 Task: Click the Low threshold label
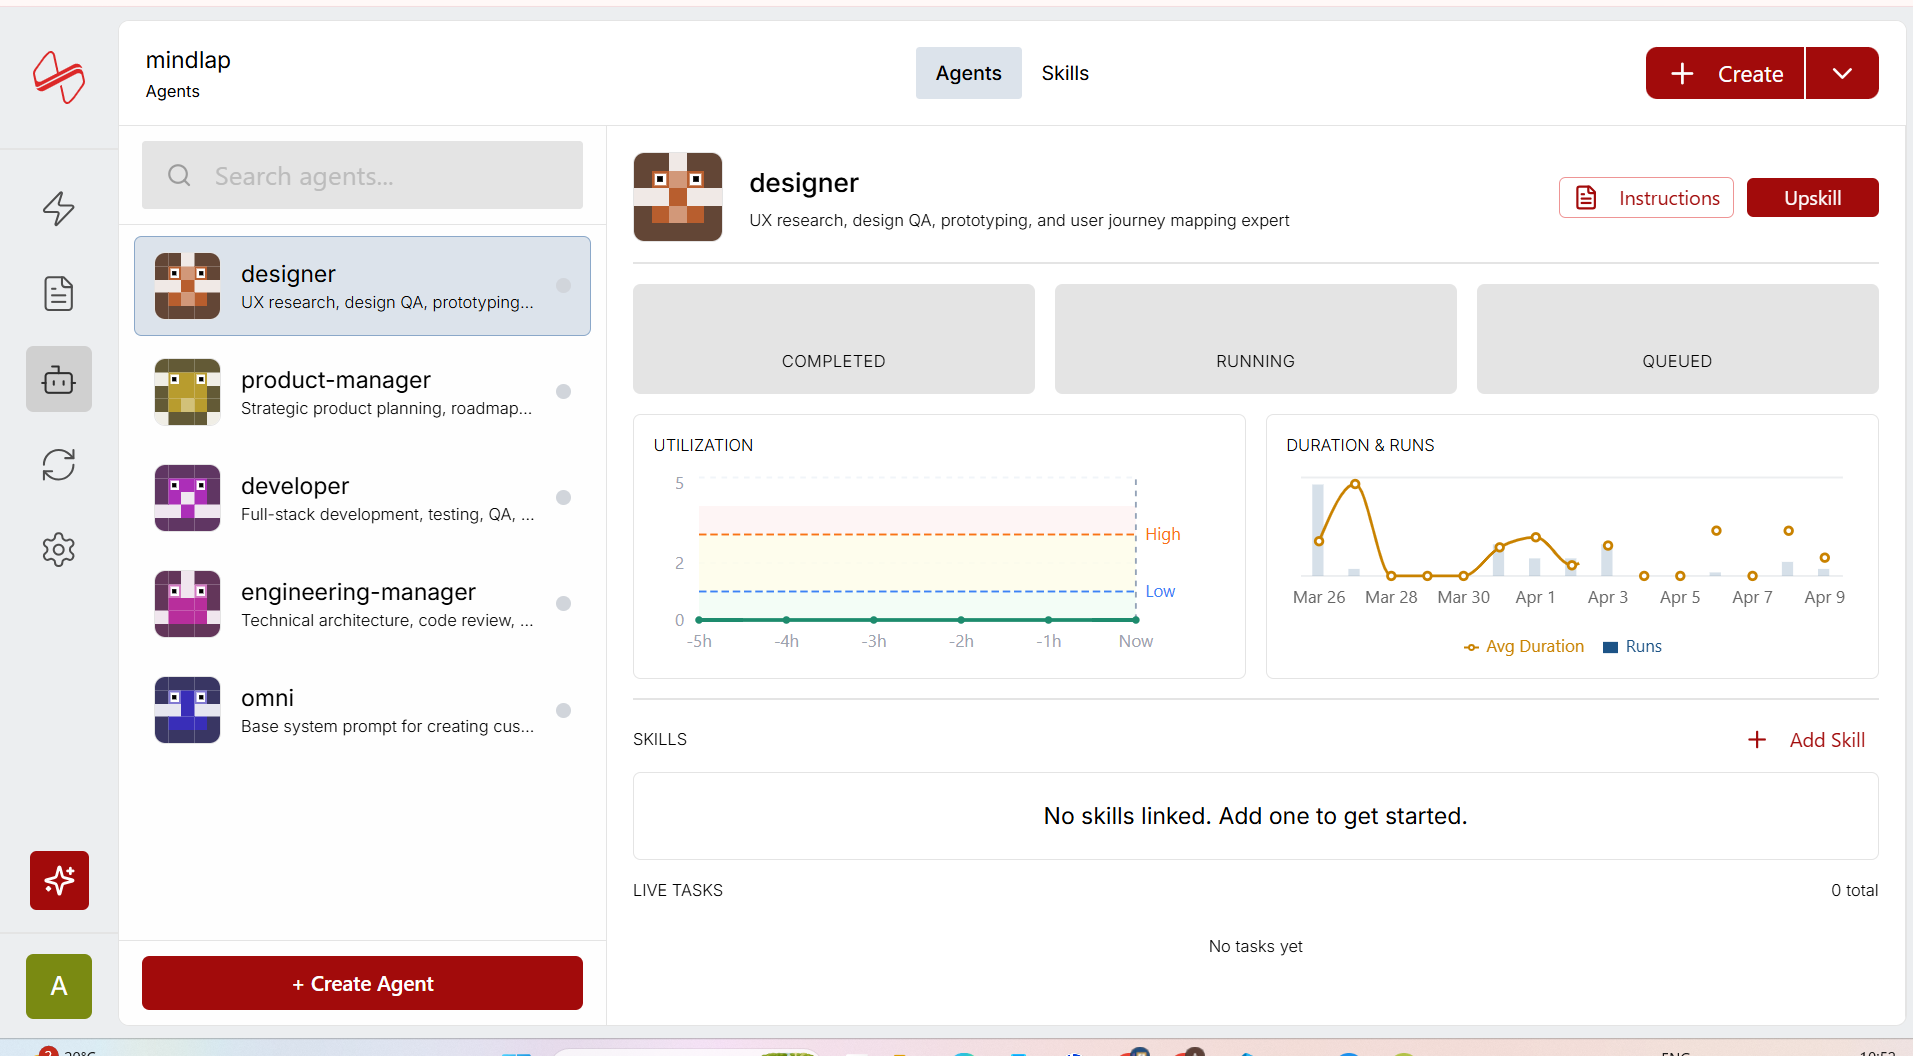point(1161,591)
